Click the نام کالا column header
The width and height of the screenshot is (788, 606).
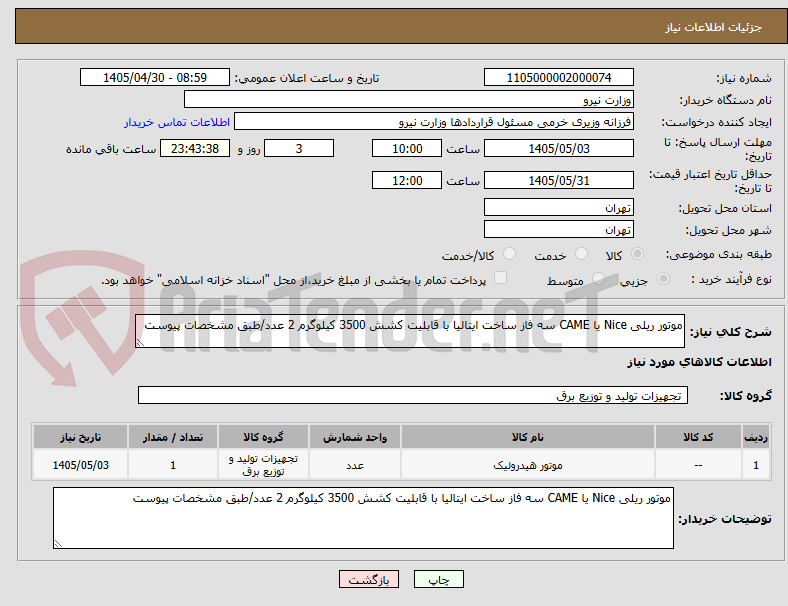click(x=528, y=437)
